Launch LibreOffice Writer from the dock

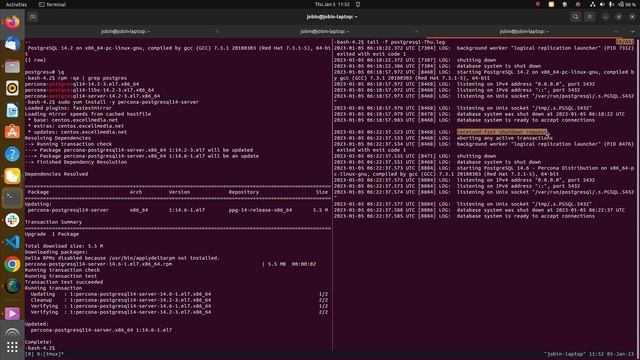(x=12, y=110)
